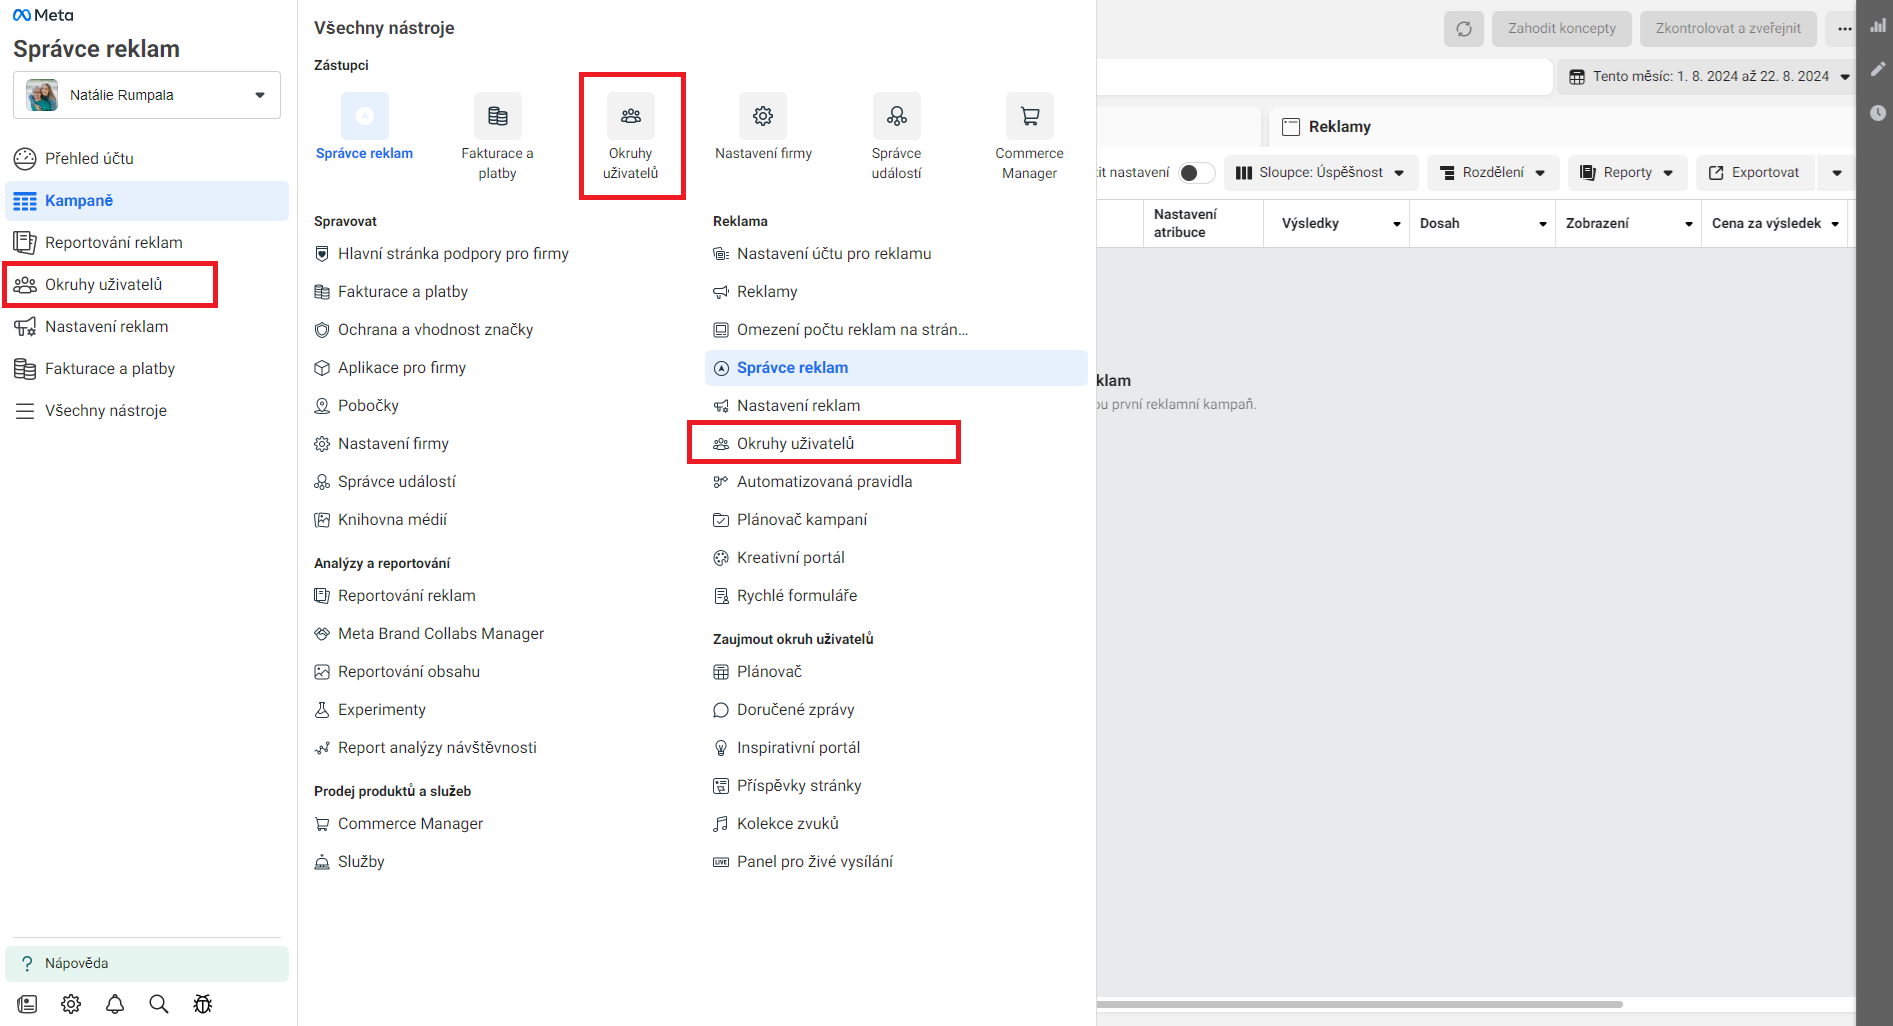Click the search magnifier icon

coord(159,1004)
